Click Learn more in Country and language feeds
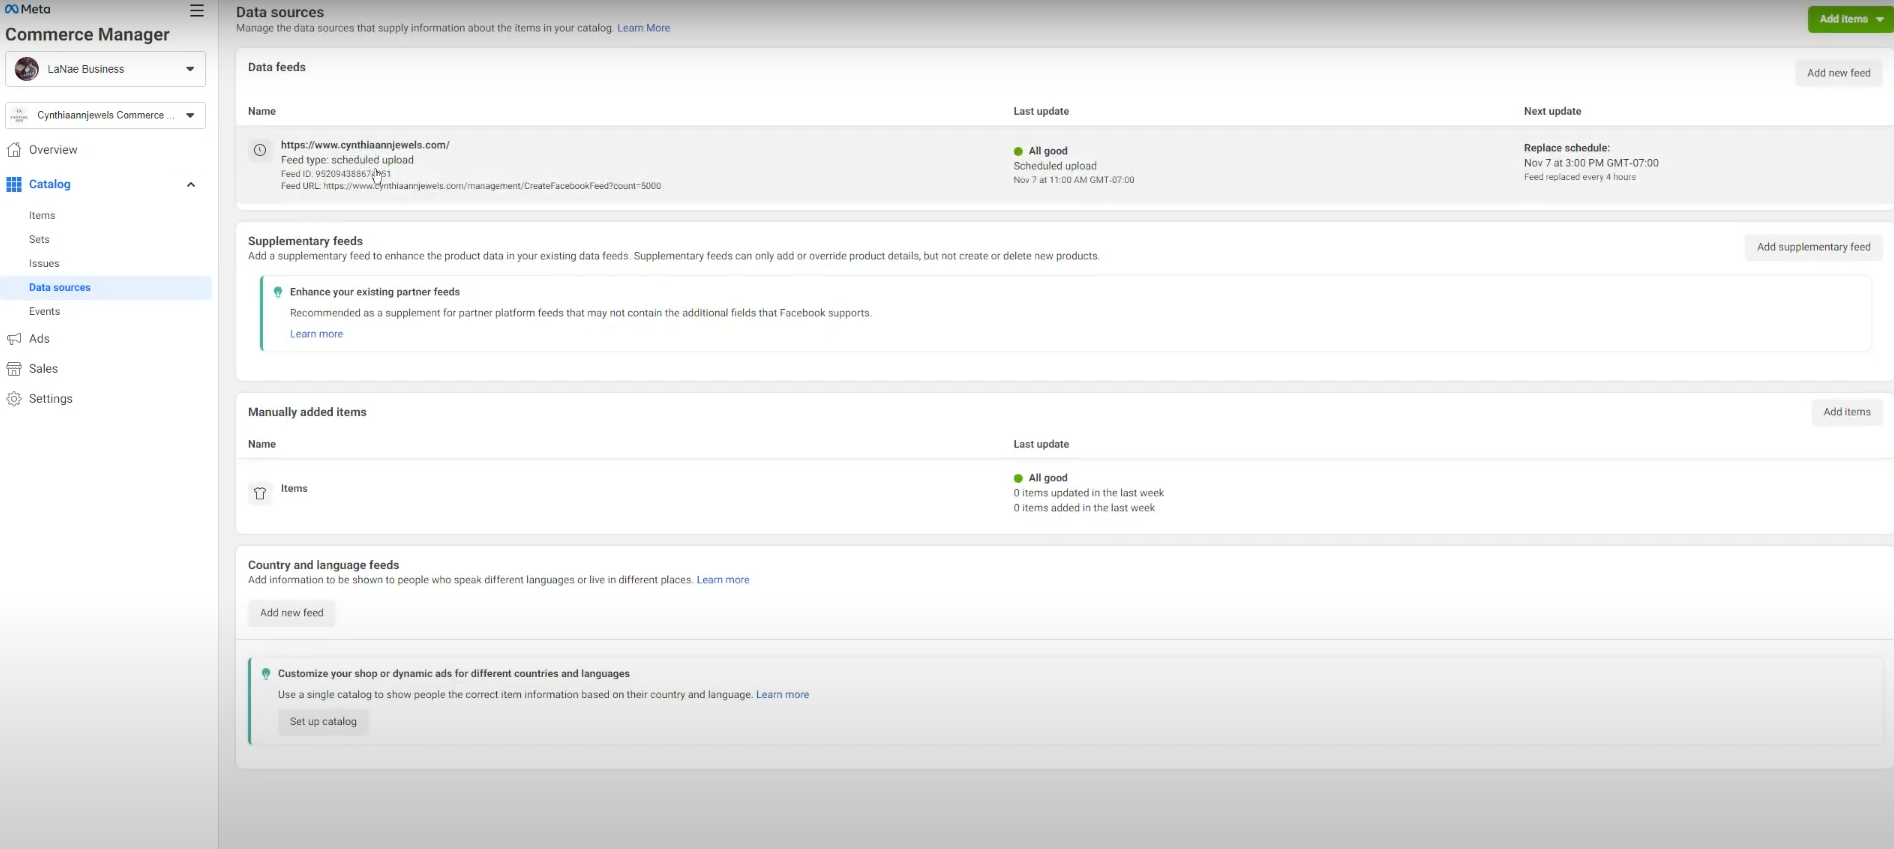 tap(723, 580)
